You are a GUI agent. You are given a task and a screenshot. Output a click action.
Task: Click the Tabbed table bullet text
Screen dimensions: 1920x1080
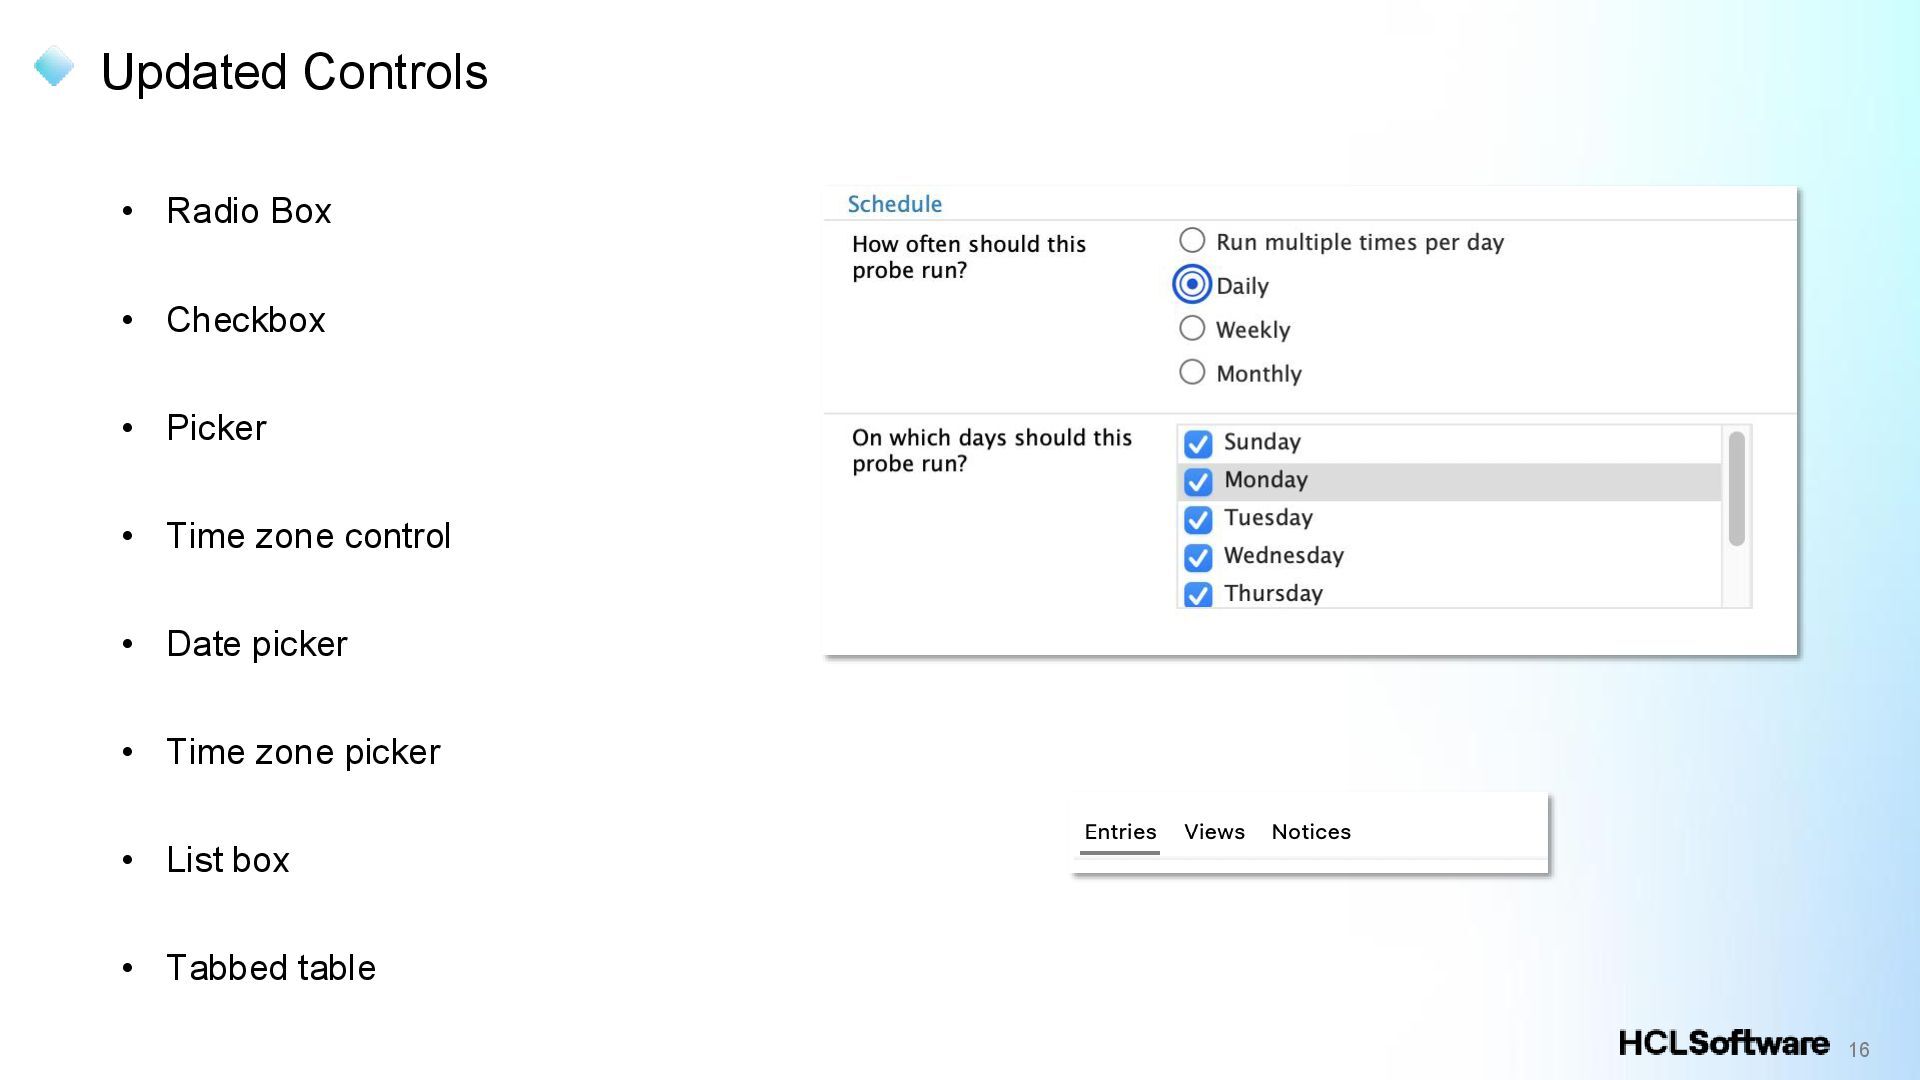(270, 968)
